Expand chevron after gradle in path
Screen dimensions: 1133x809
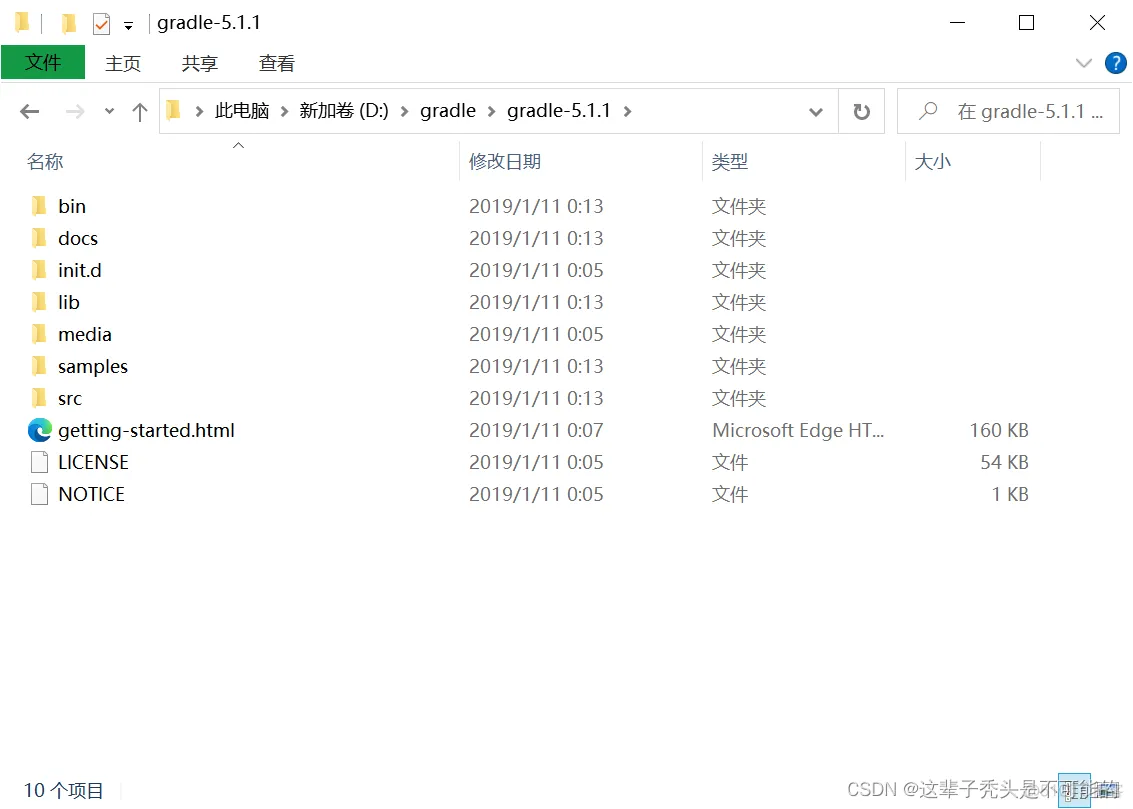pos(491,111)
